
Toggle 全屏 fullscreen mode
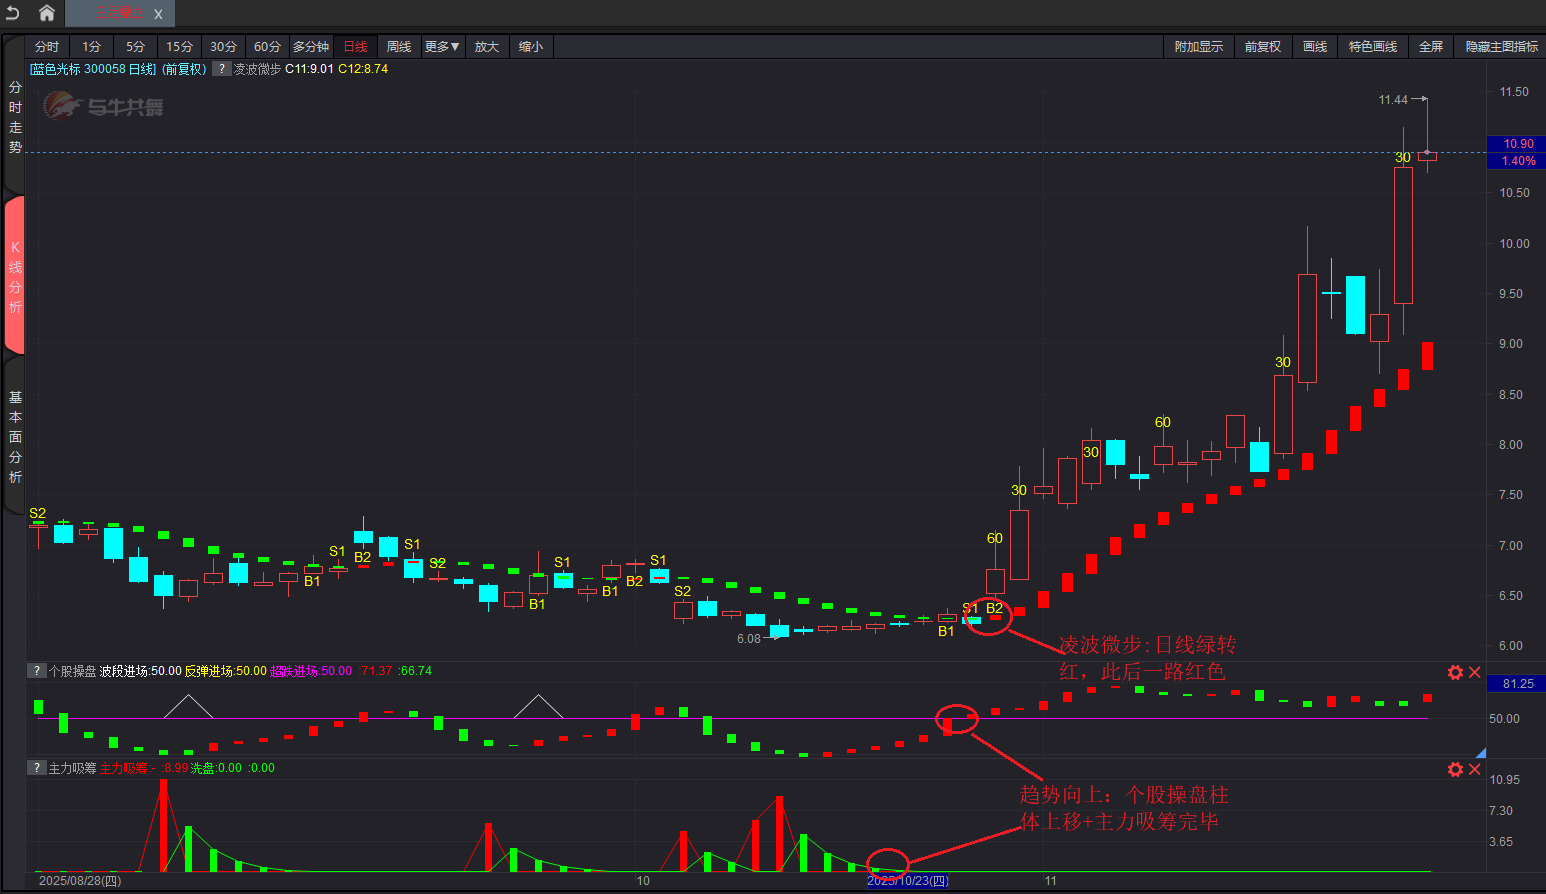point(1431,47)
